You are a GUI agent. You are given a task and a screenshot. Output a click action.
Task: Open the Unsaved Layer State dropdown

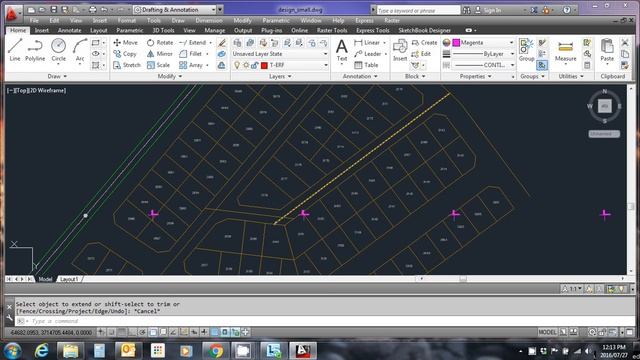pos(280,54)
